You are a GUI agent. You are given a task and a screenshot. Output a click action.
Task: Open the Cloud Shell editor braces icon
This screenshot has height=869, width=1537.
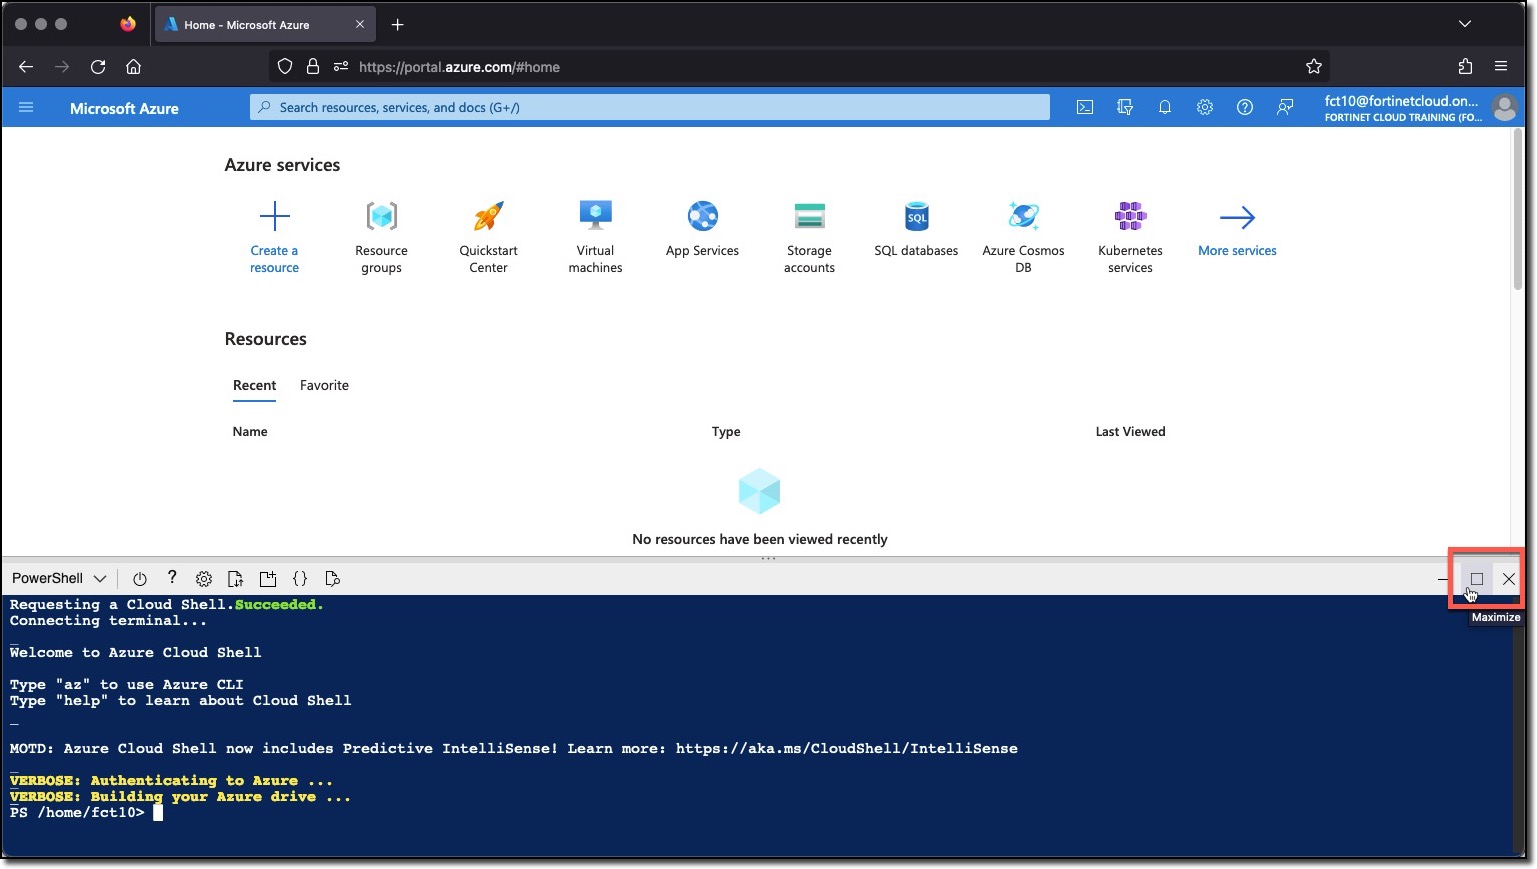pos(300,579)
